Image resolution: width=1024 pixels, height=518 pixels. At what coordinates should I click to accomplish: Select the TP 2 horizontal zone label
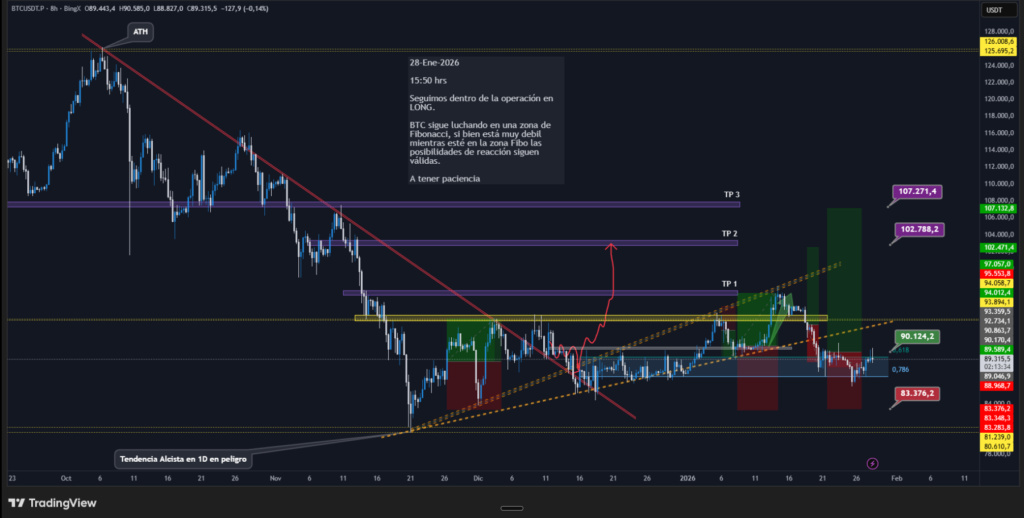[x=730, y=233]
